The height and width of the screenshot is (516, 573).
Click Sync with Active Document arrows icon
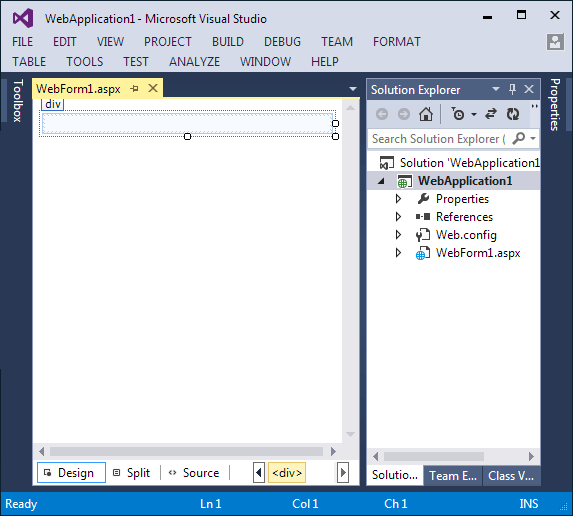491,114
